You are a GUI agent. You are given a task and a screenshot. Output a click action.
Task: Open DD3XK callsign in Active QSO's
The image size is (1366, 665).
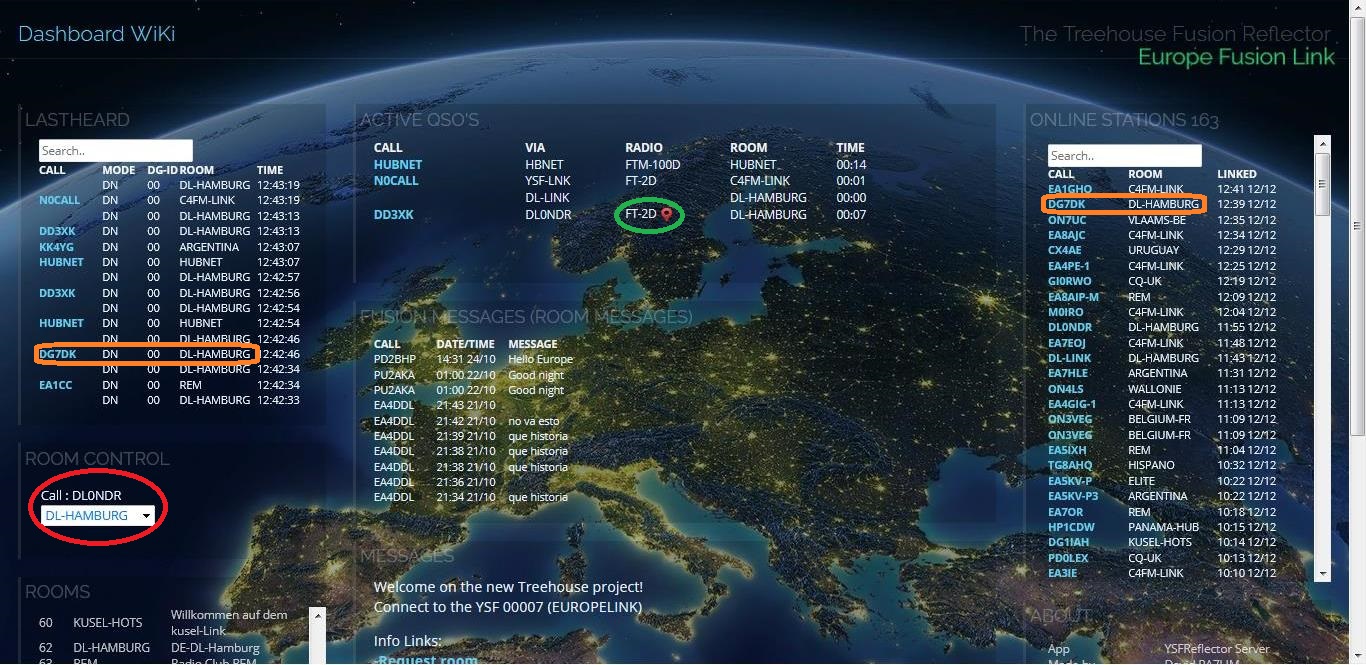coord(393,214)
